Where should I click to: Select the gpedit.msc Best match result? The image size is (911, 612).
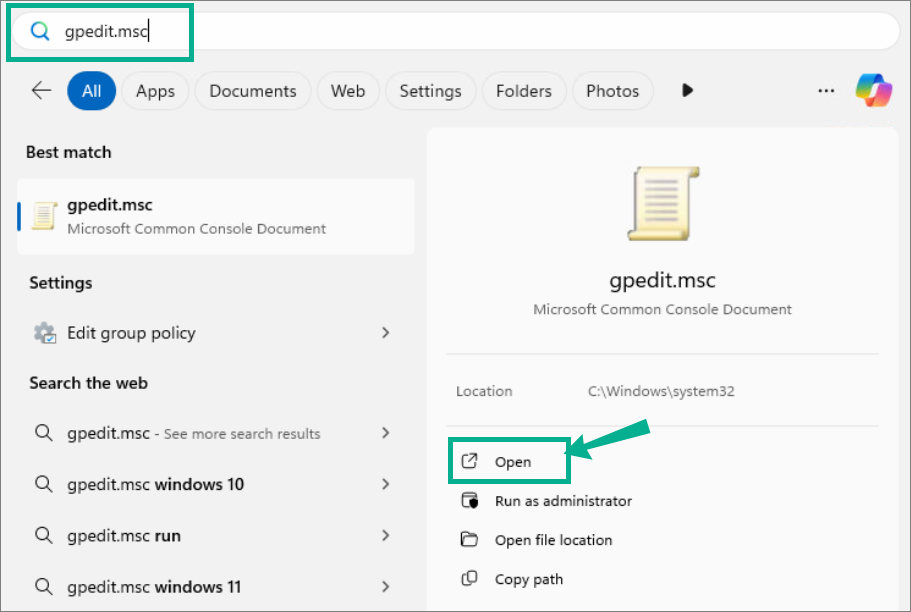click(x=216, y=216)
